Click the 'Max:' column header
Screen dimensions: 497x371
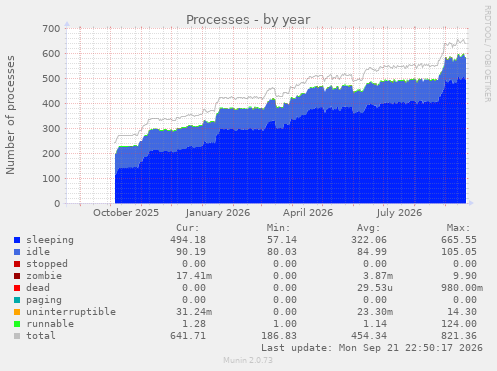point(459,228)
